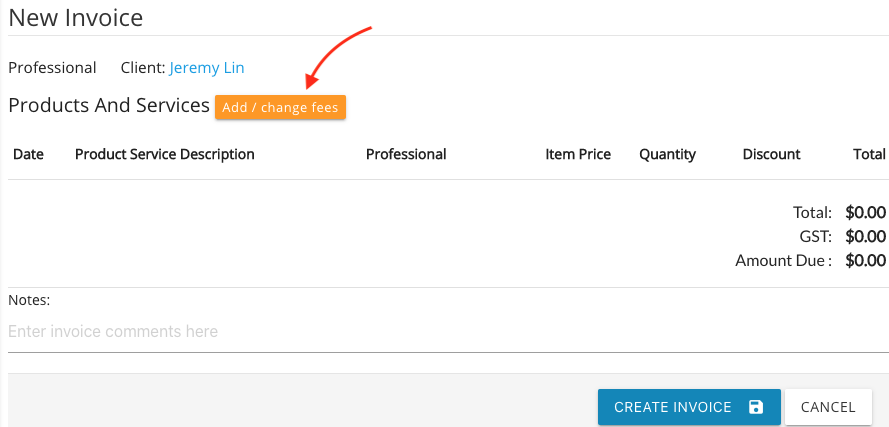Click the New Invoice page heading
The height and width of the screenshot is (427, 889).
(x=75, y=18)
